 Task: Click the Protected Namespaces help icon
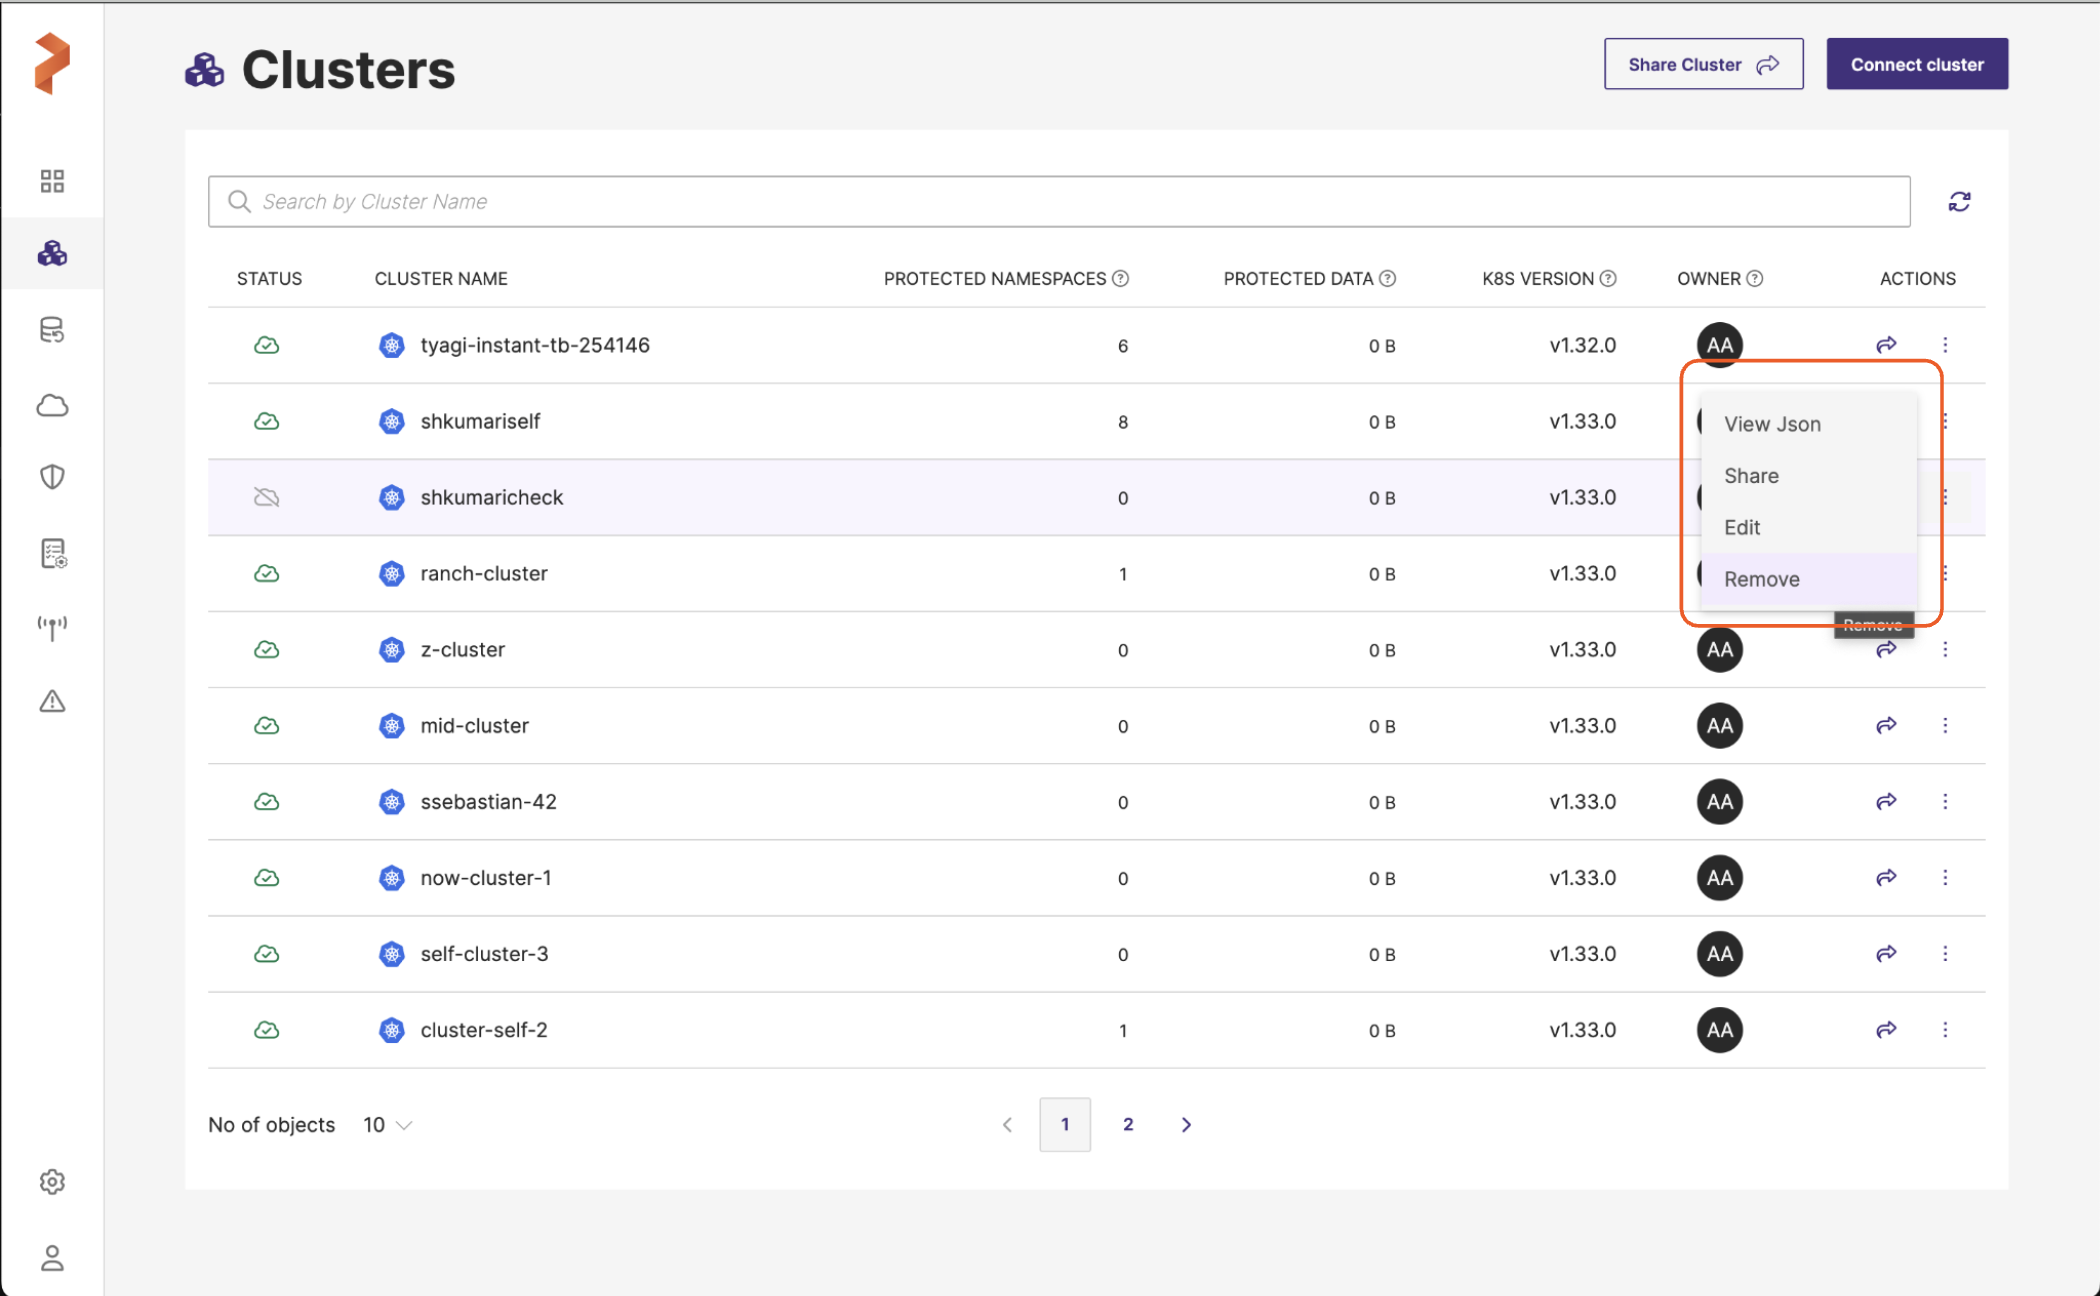point(1121,279)
